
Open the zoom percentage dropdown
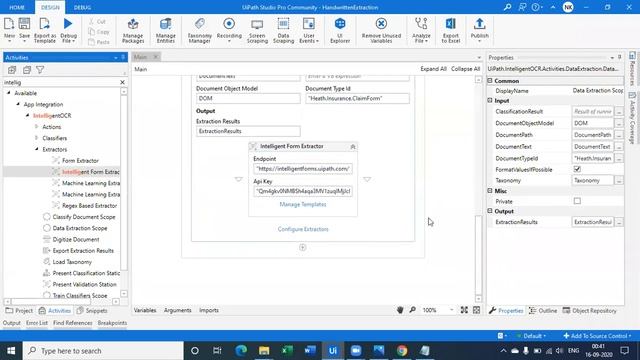click(x=451, y=310)
